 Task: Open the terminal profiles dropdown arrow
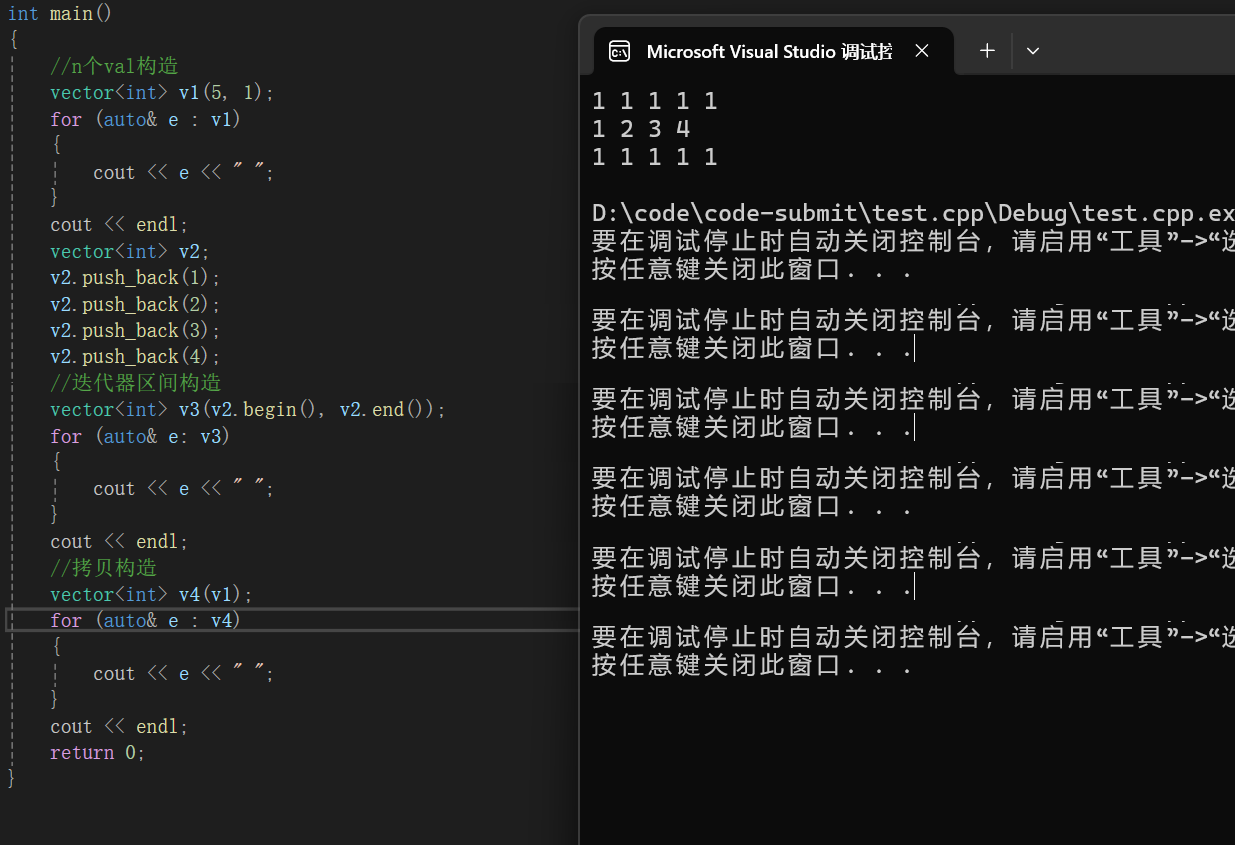pos(1033,51)
